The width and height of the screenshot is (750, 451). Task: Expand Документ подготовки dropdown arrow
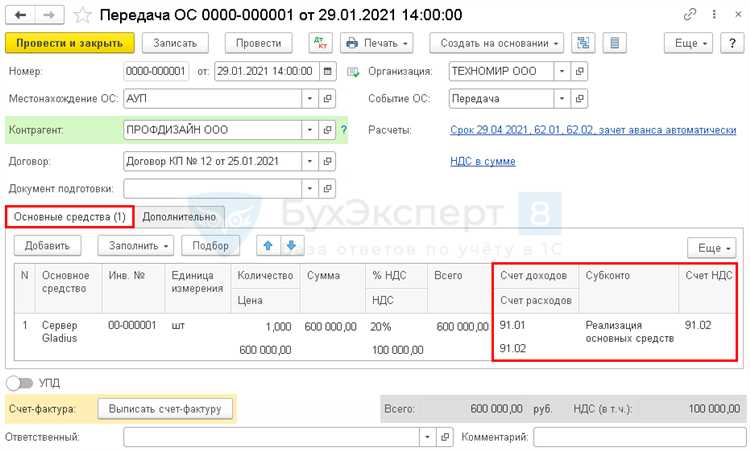tap(310, 188)
